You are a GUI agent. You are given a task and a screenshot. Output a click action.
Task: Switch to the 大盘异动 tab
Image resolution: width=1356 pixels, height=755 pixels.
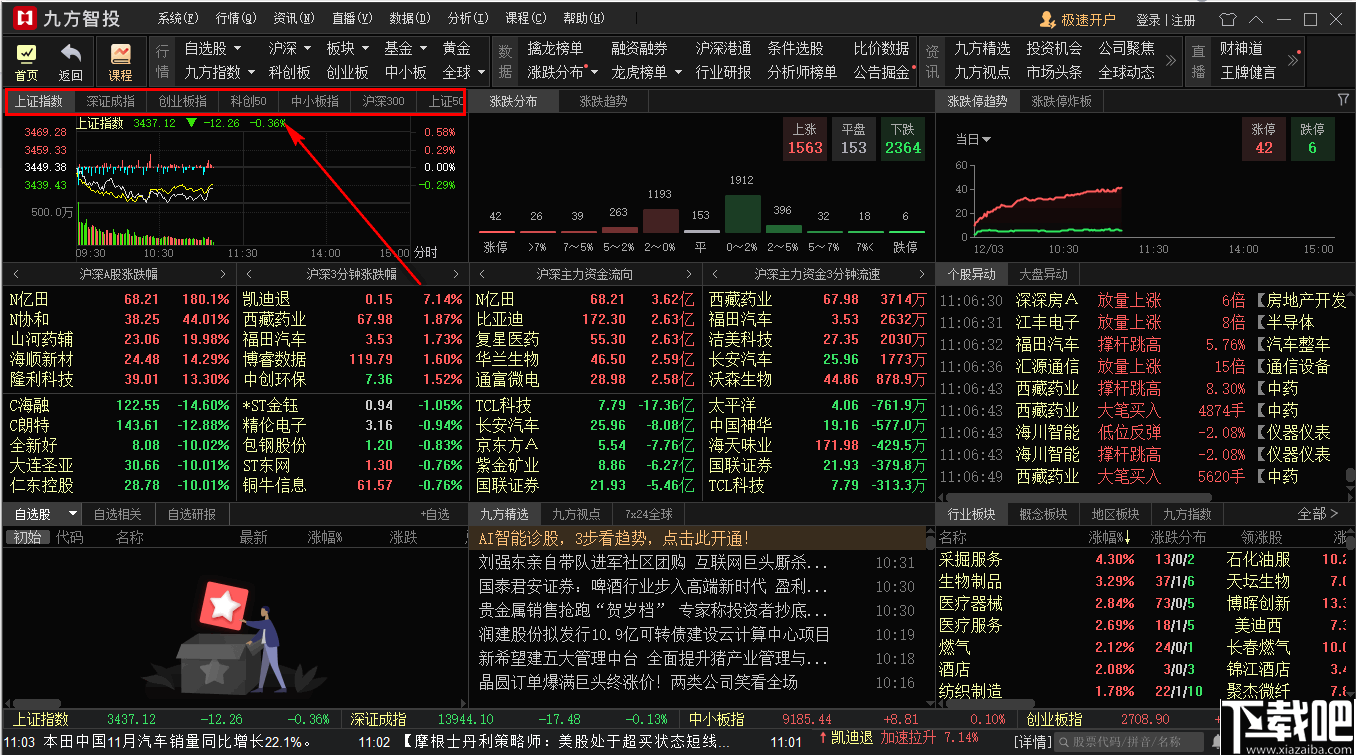[x=1043, y=274]
